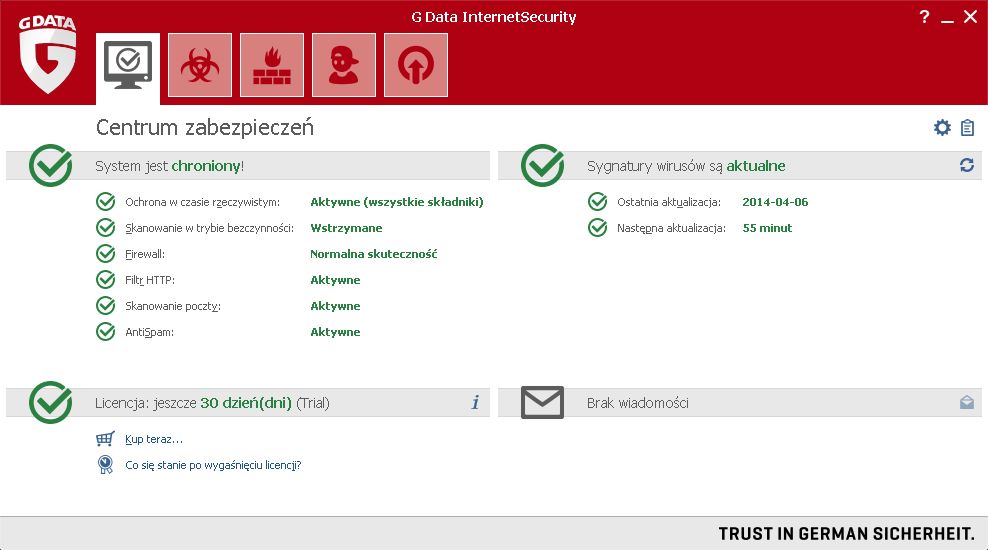Open the virus protection biohazard tab

[x=200, y=65]
